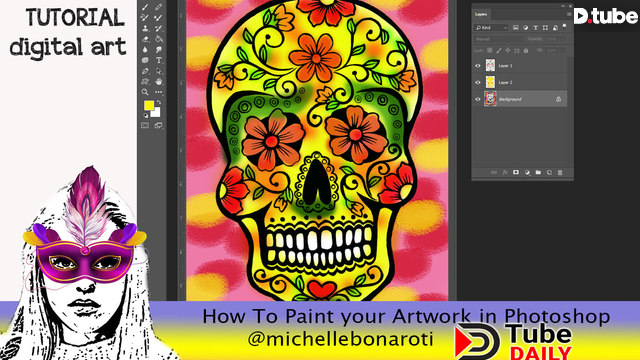The height and width of the screenshot is (360, 640).
Task: Toggle Quick Mask mode
Action: 145,125
